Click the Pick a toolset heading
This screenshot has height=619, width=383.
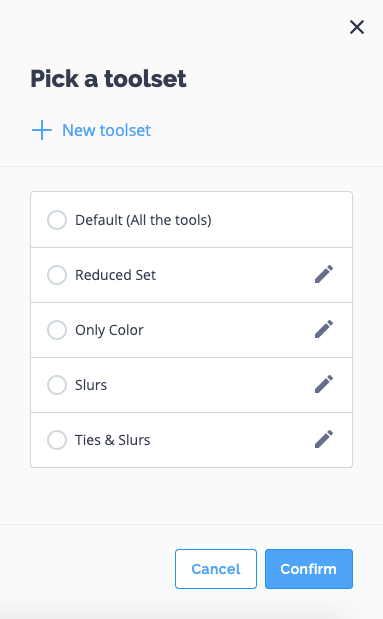point(108,78)
